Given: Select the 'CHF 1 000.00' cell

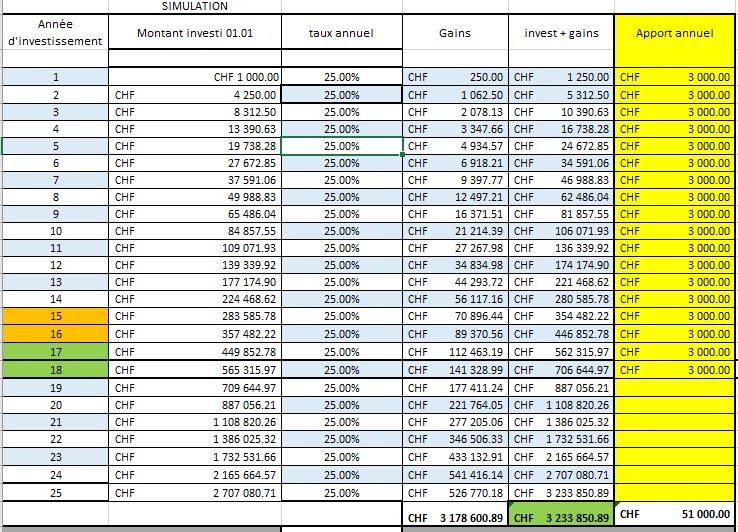Looking at the screenshot, I should point(195,77).
